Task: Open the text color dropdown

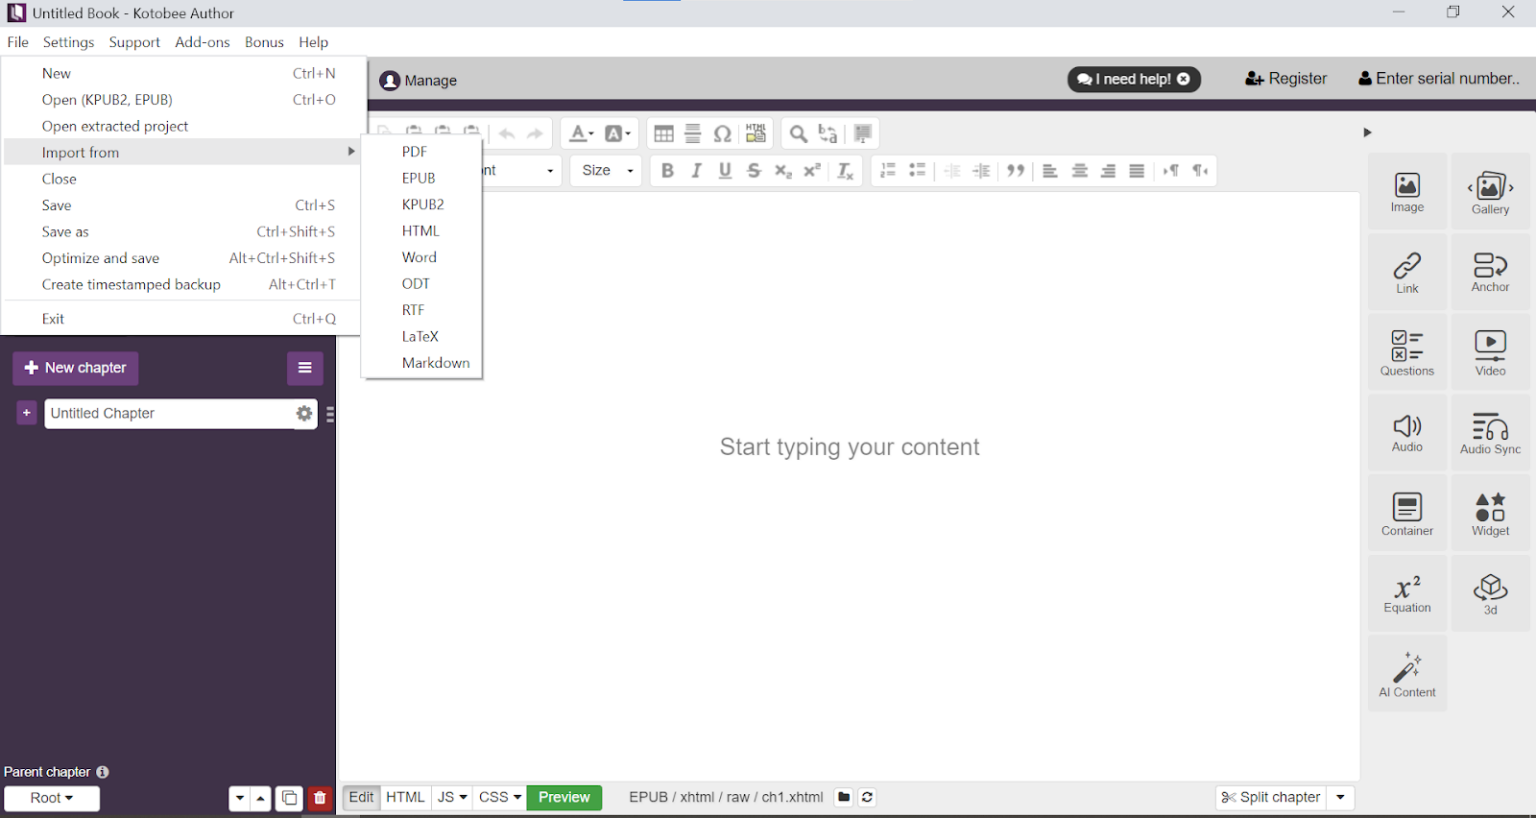Action: coord(581,134)
